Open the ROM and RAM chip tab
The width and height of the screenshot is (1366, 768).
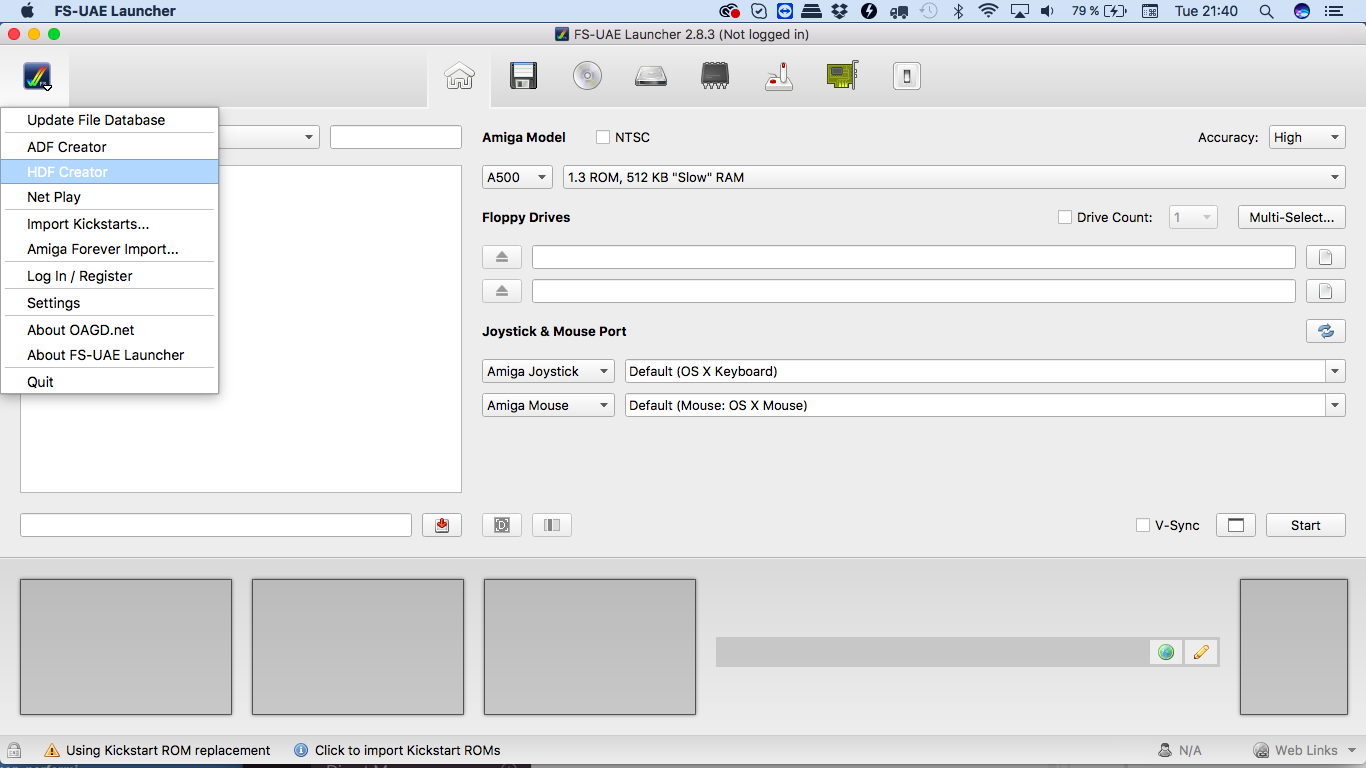[715, 76]
